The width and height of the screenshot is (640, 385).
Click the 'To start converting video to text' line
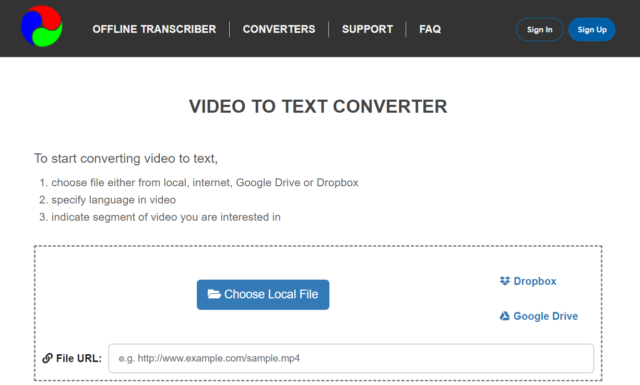126,158
